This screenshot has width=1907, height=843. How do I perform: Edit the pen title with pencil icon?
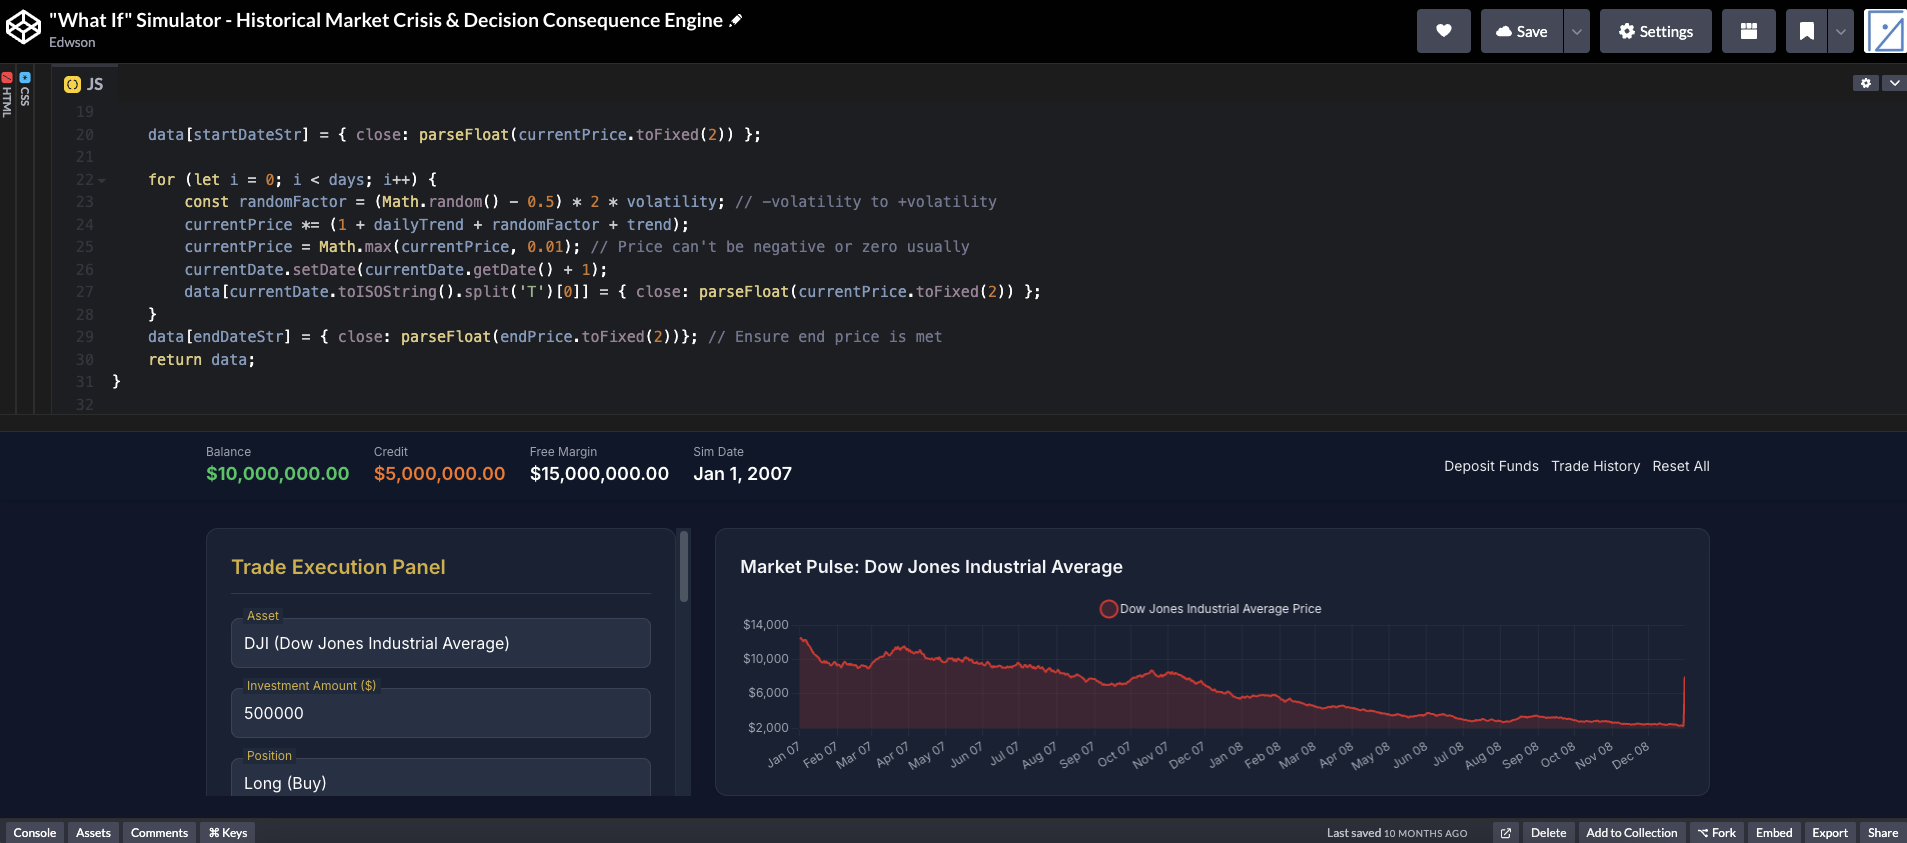pos(736,20)
